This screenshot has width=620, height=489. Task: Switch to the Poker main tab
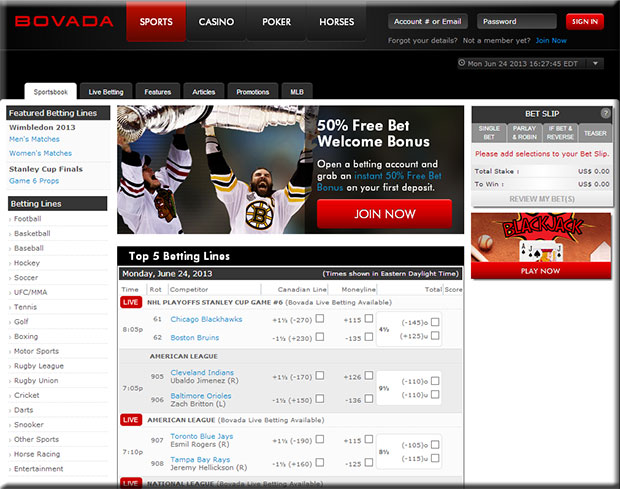pos(276,22)
